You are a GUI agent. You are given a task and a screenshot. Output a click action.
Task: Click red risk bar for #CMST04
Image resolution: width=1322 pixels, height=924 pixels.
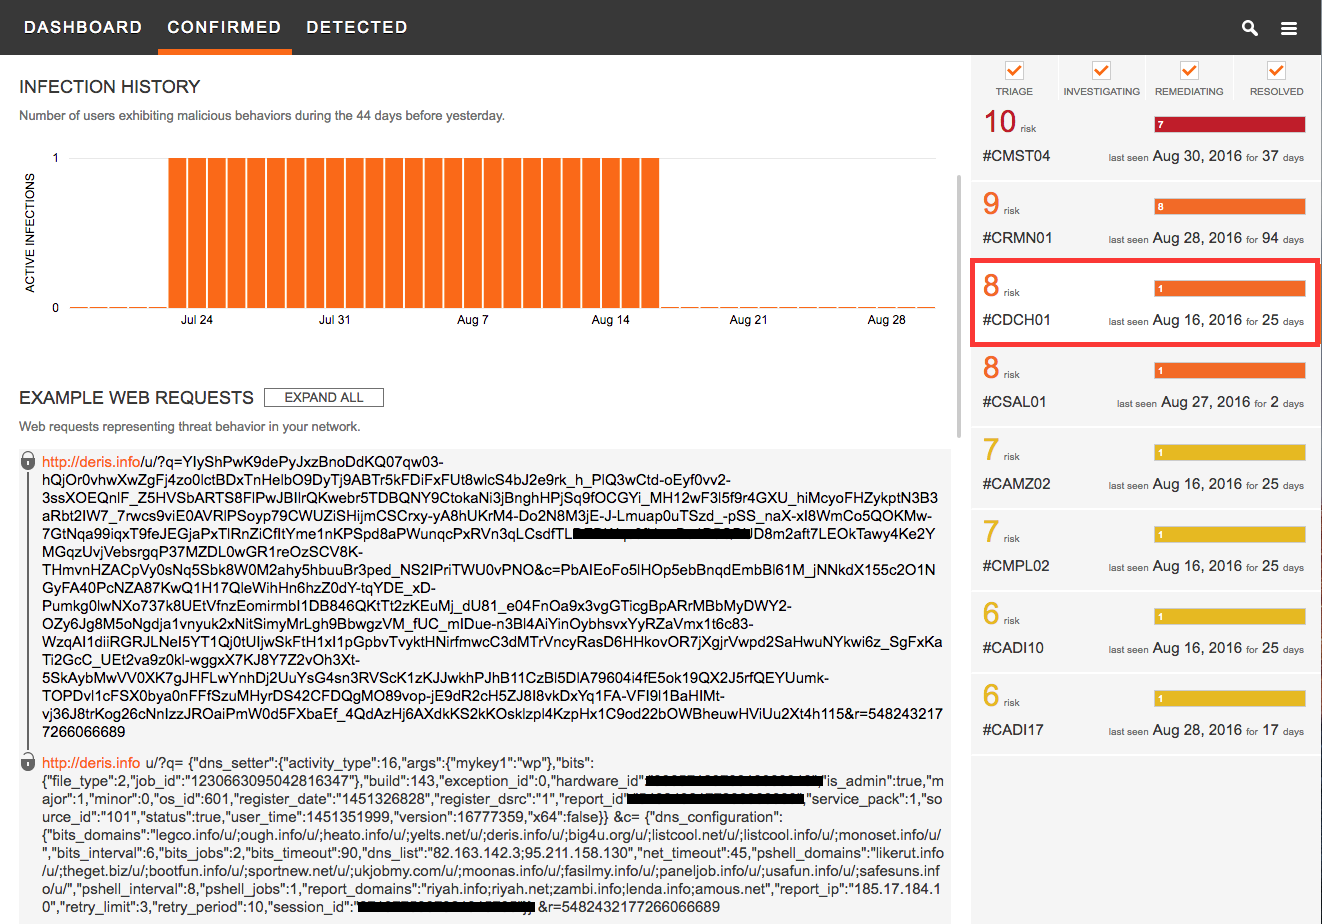point(1229,125)
